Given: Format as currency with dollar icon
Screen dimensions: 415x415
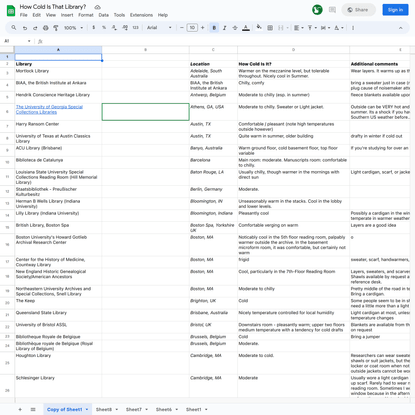Looking at the screenshot, I should pyautogui.click(x=94, y=28).
